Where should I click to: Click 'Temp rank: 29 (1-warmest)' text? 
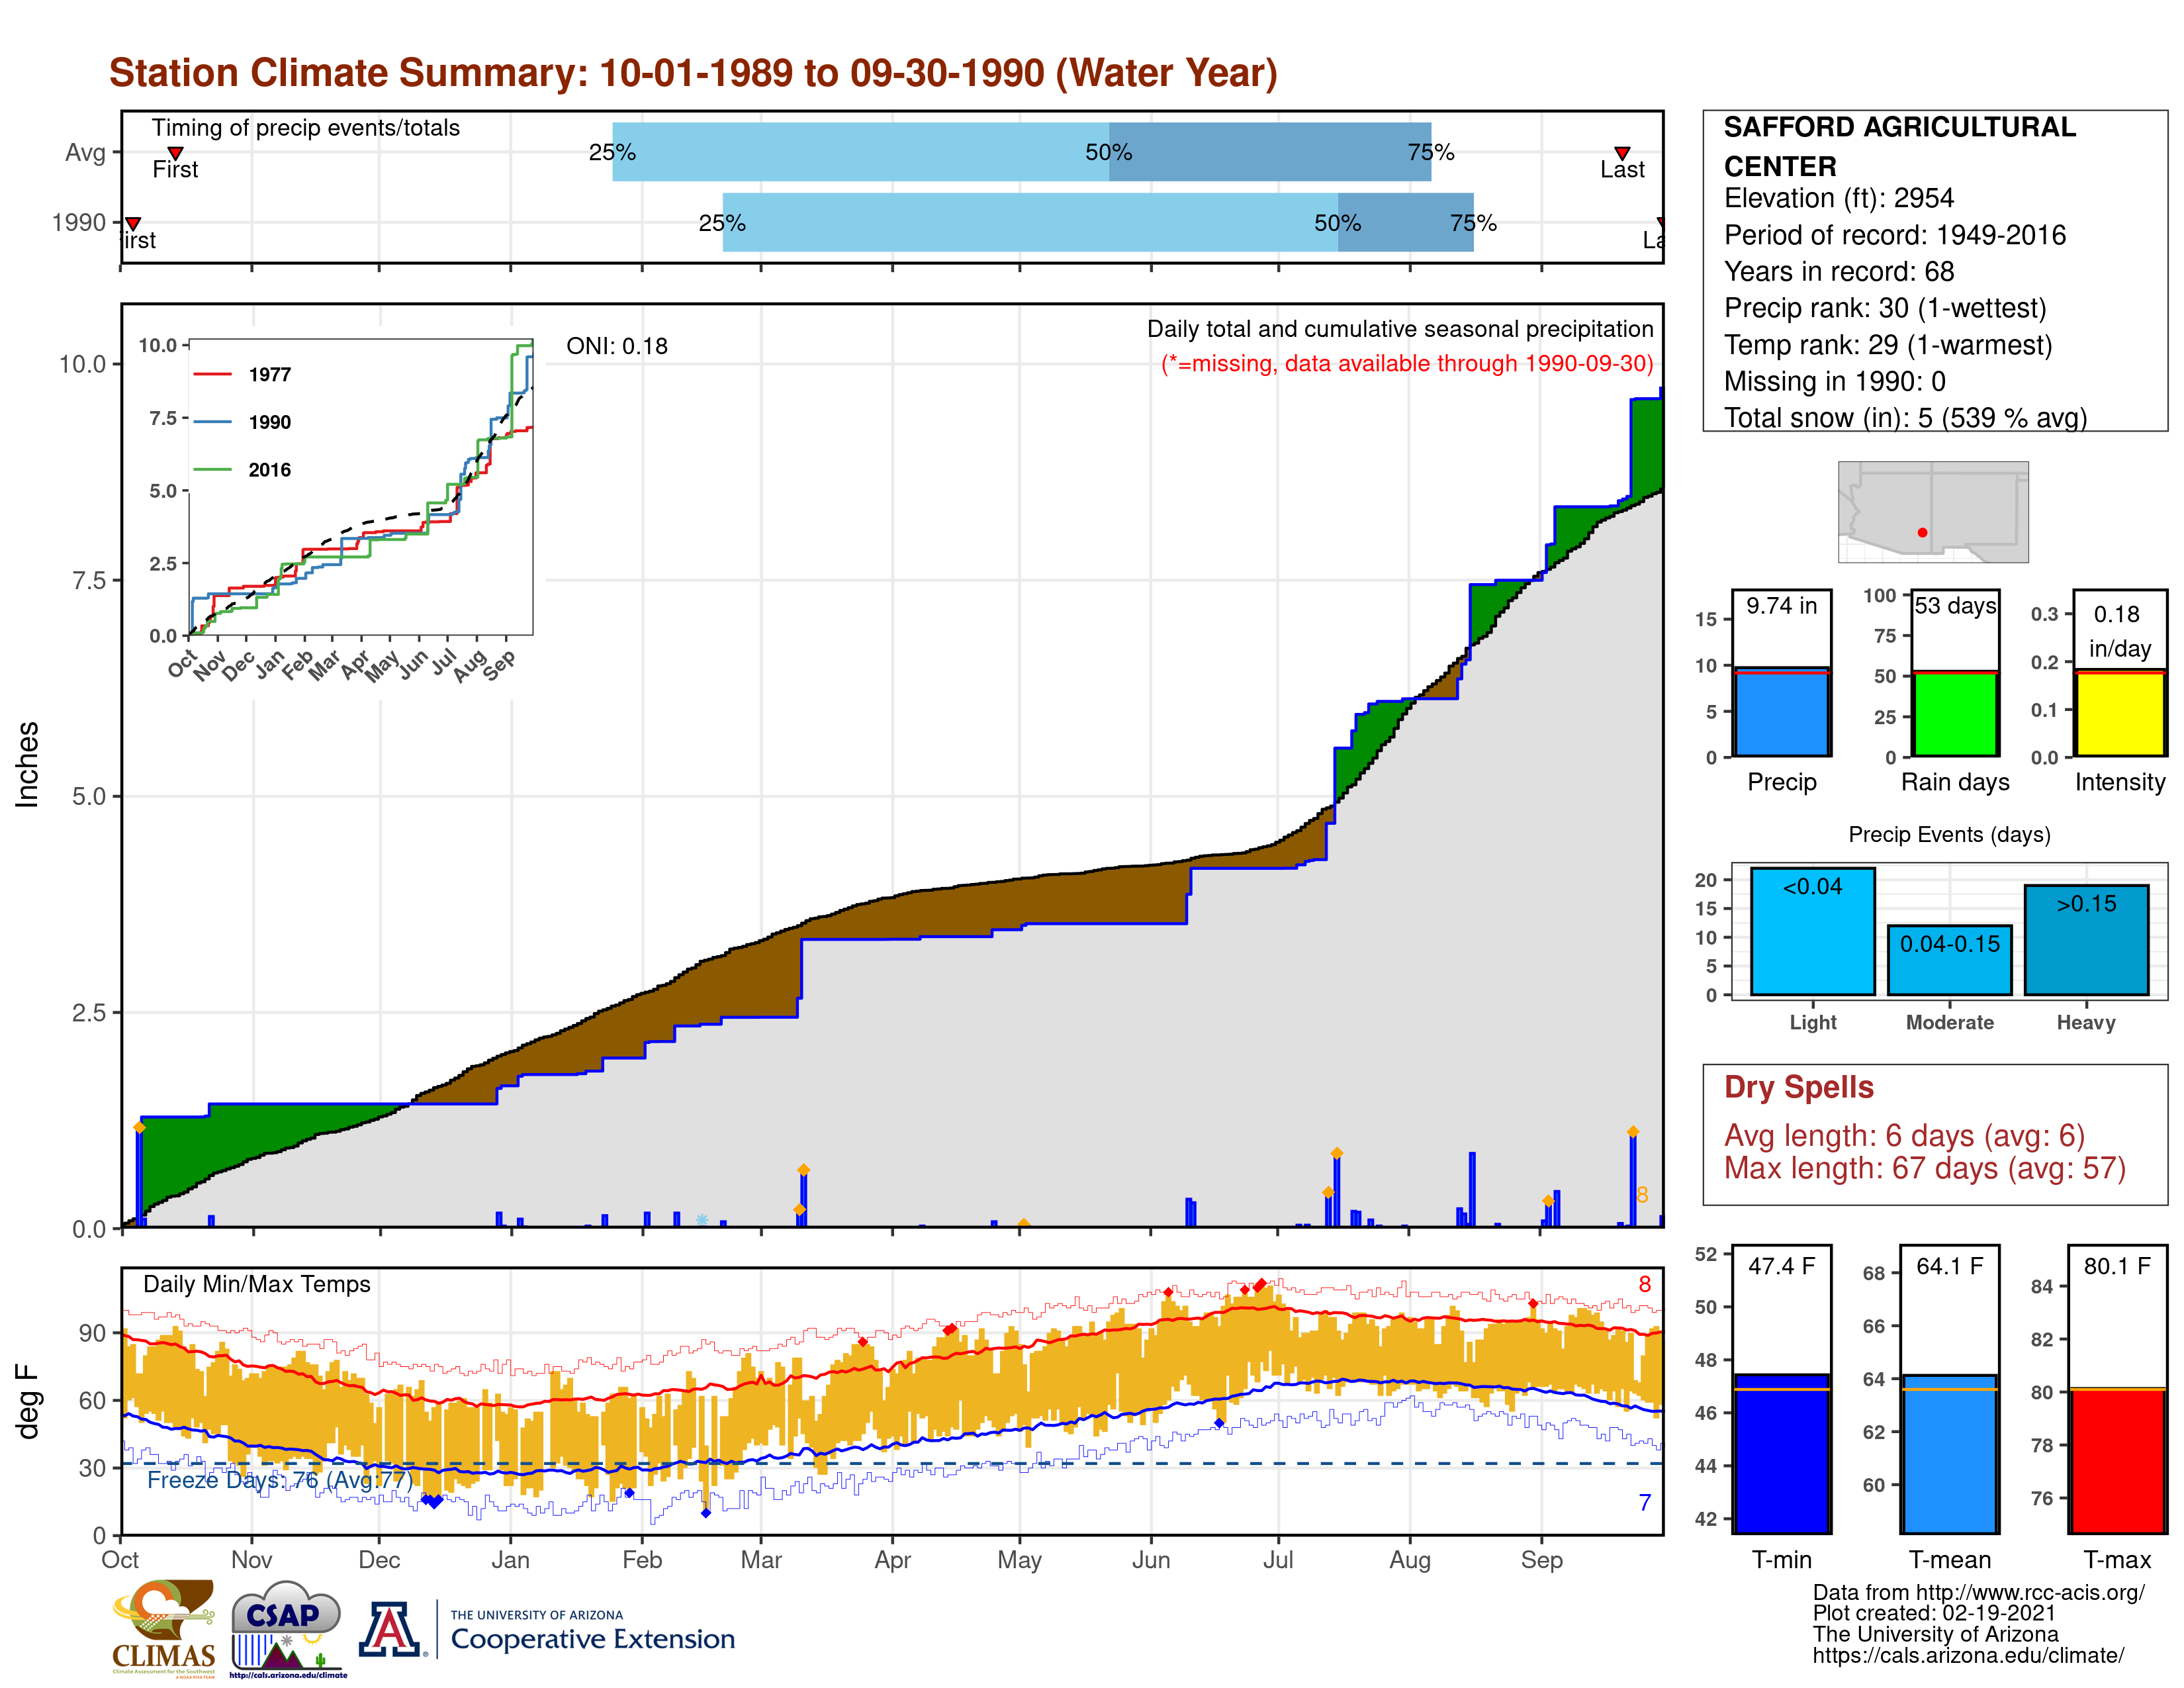click(x=1887, y=345)
